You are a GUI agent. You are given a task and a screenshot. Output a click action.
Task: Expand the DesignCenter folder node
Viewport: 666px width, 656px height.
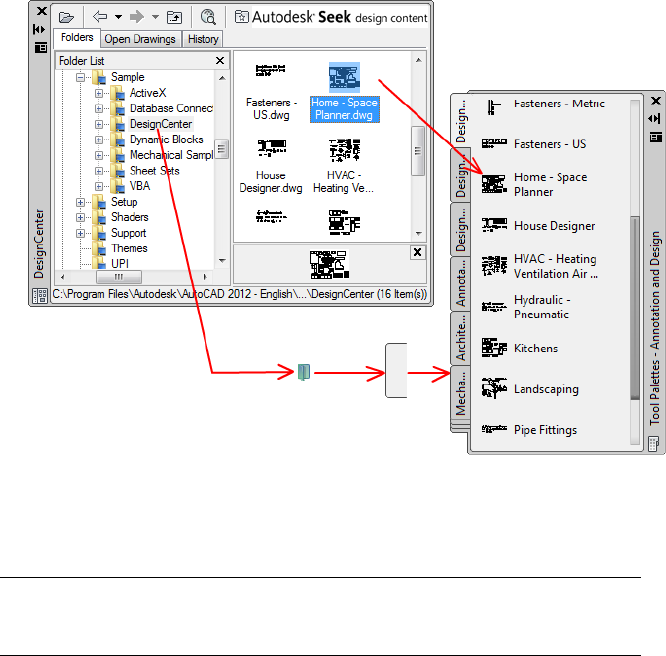point(99,124)
